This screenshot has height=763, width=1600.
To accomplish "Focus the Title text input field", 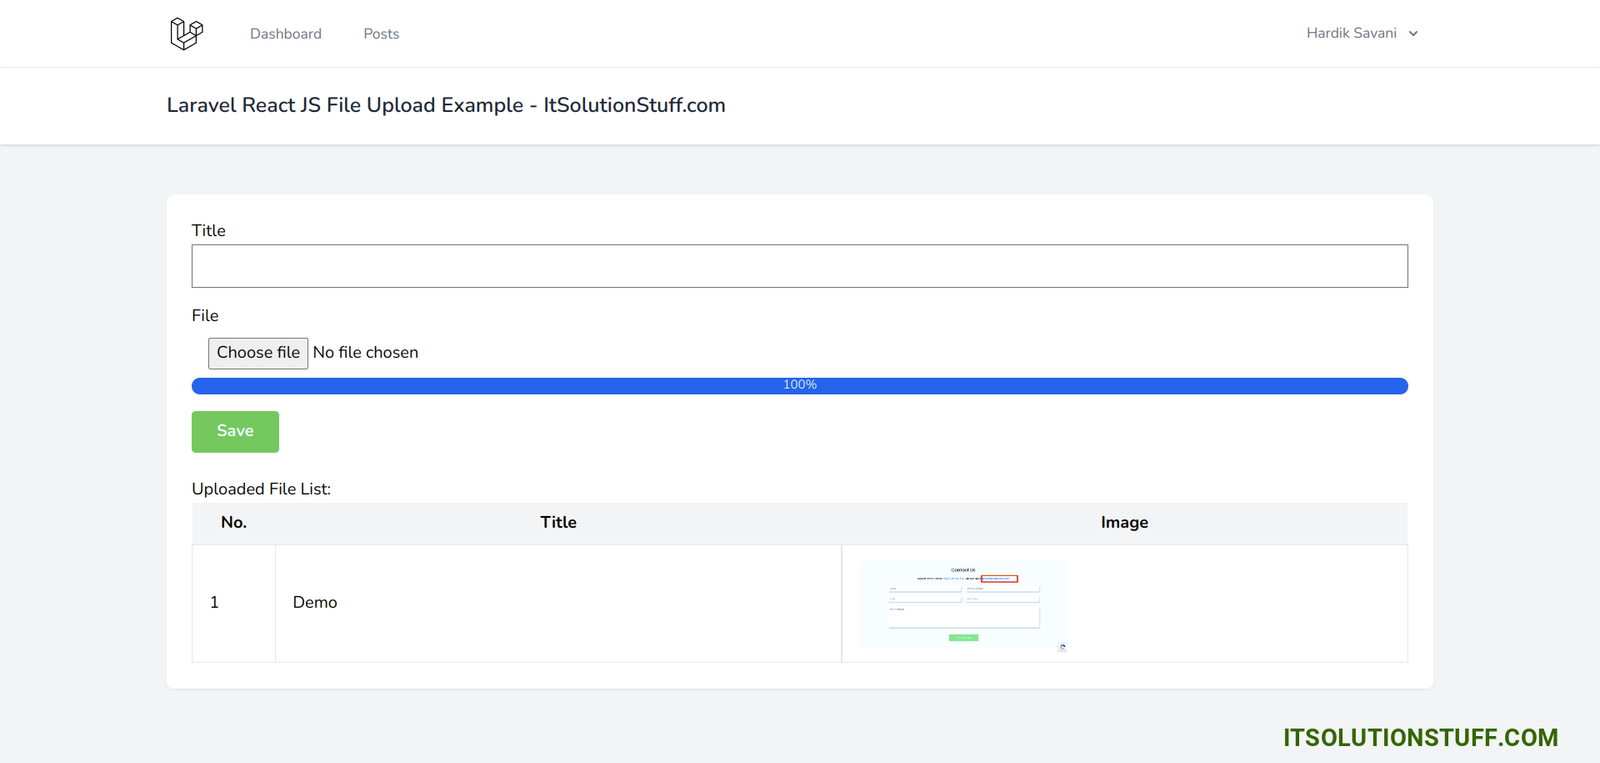I will coord(799,266).
